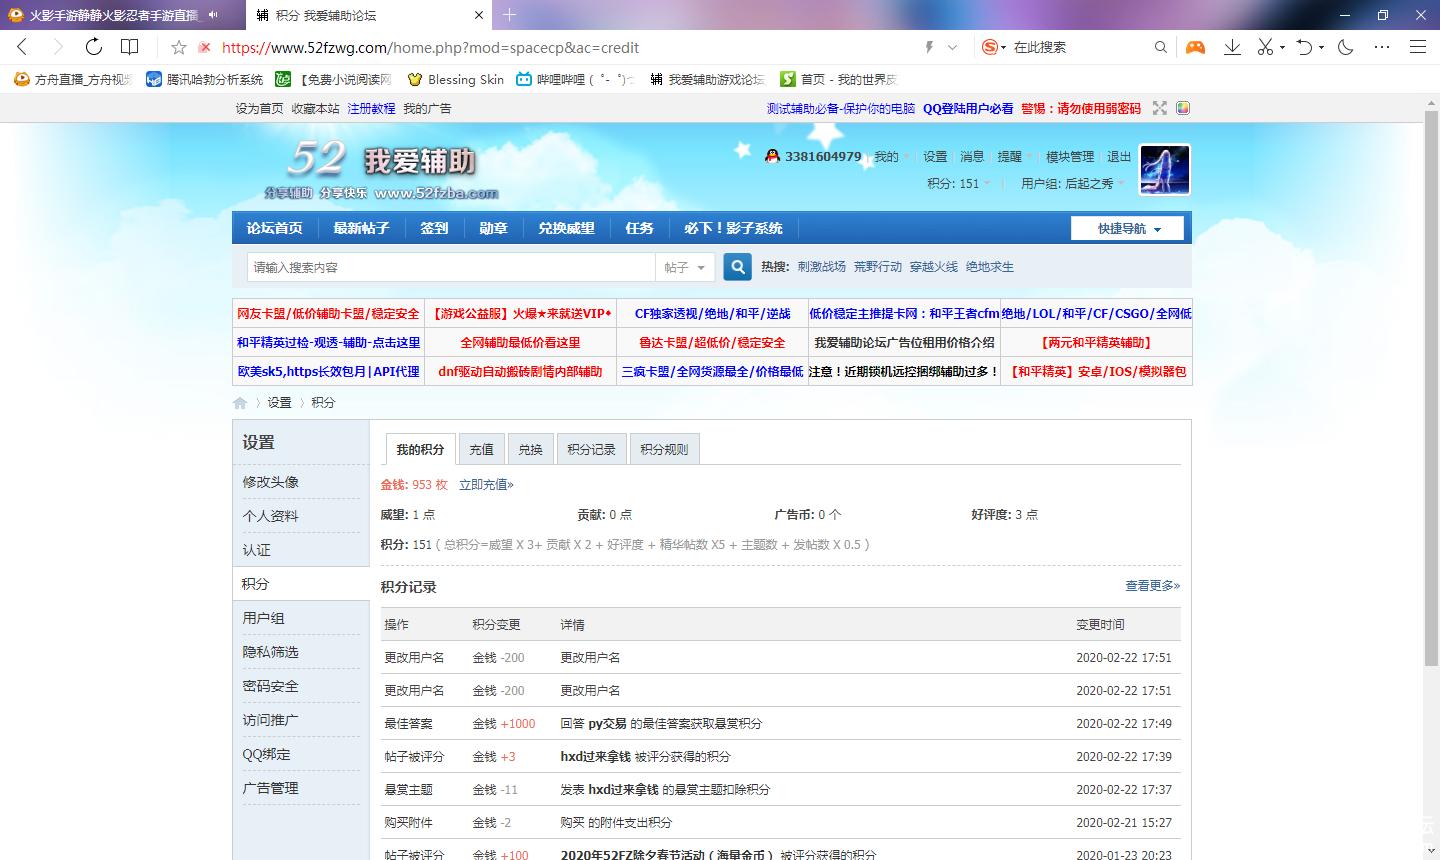
Task: Bookmark page with star icon
Action: pyautogui.click(x=179, y=47)
